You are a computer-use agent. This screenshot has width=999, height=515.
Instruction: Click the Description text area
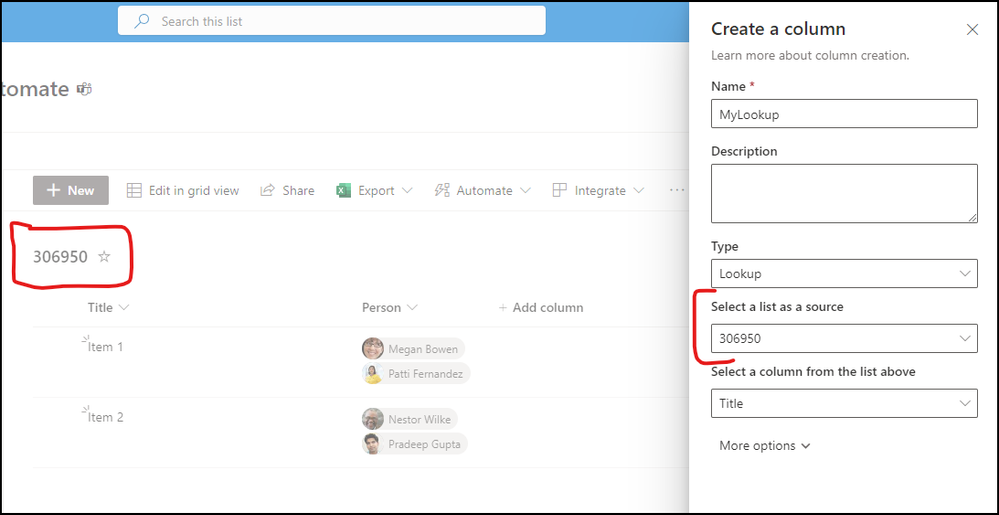click(844, 193)
